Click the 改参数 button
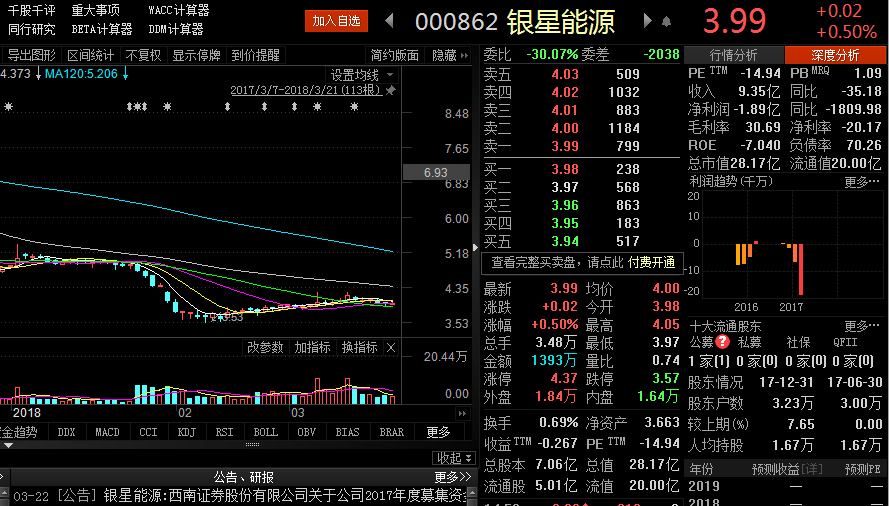Image resolution: width=889 pixels, height=506 pixels. point(265,348)
